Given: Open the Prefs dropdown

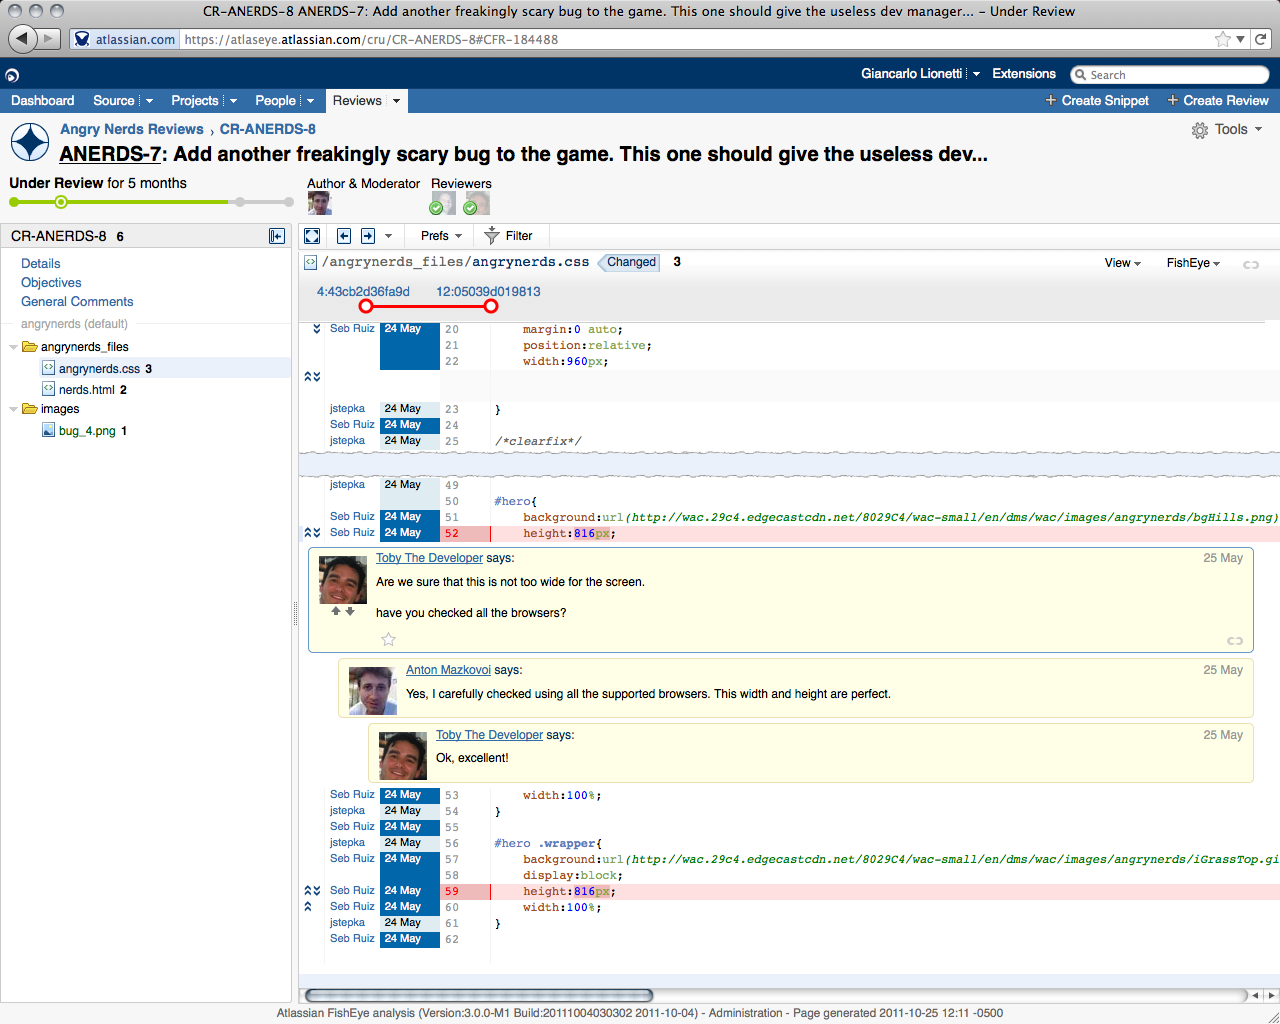Looking at the screenshot, I should [441, 236].
